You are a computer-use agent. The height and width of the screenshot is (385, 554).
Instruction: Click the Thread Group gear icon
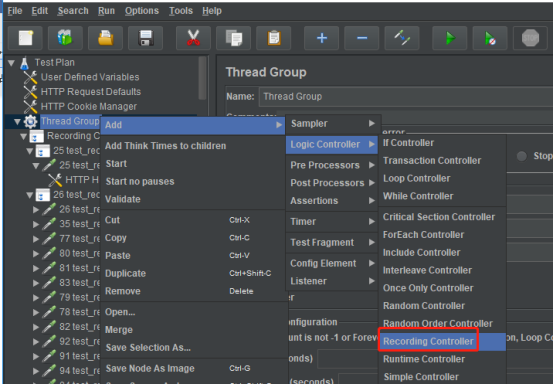point(30,122)
